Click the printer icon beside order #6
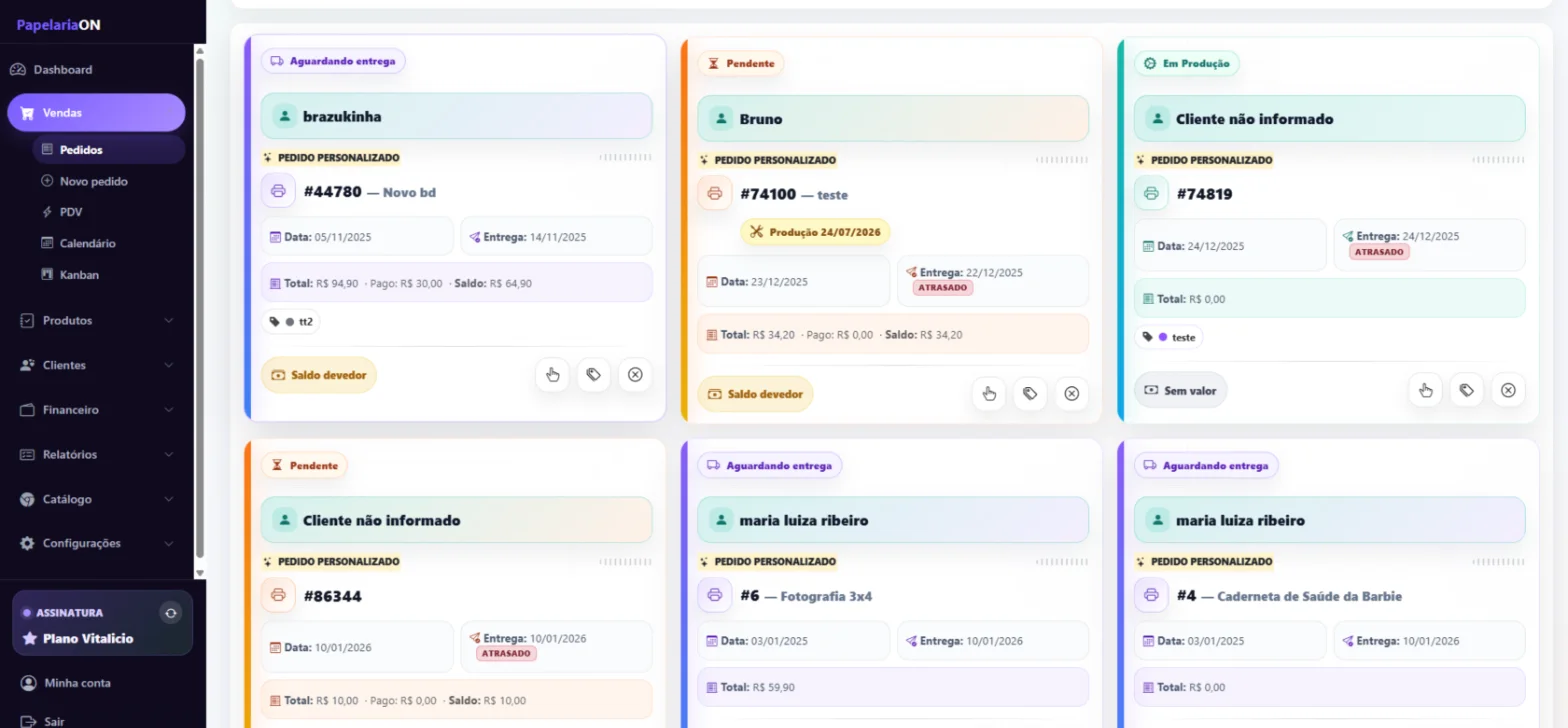1568x728 pixels. pos(715,595)
